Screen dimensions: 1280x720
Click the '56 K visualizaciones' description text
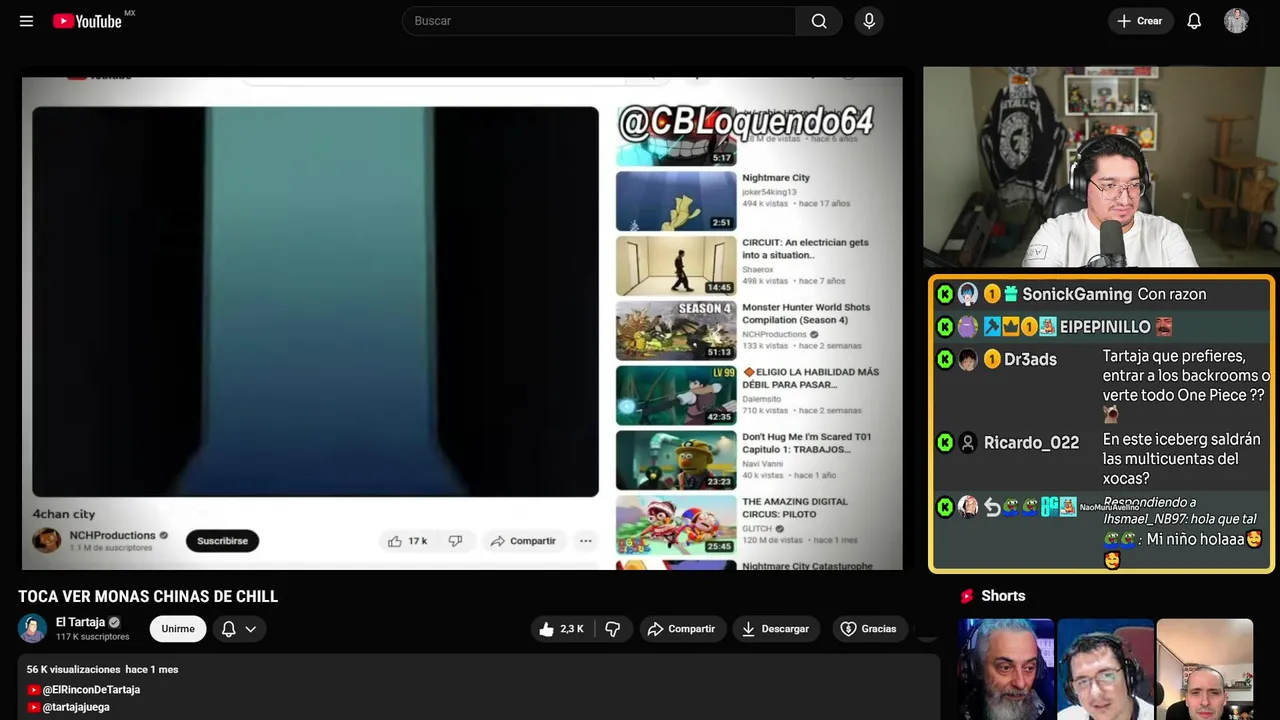click(74, 670)
